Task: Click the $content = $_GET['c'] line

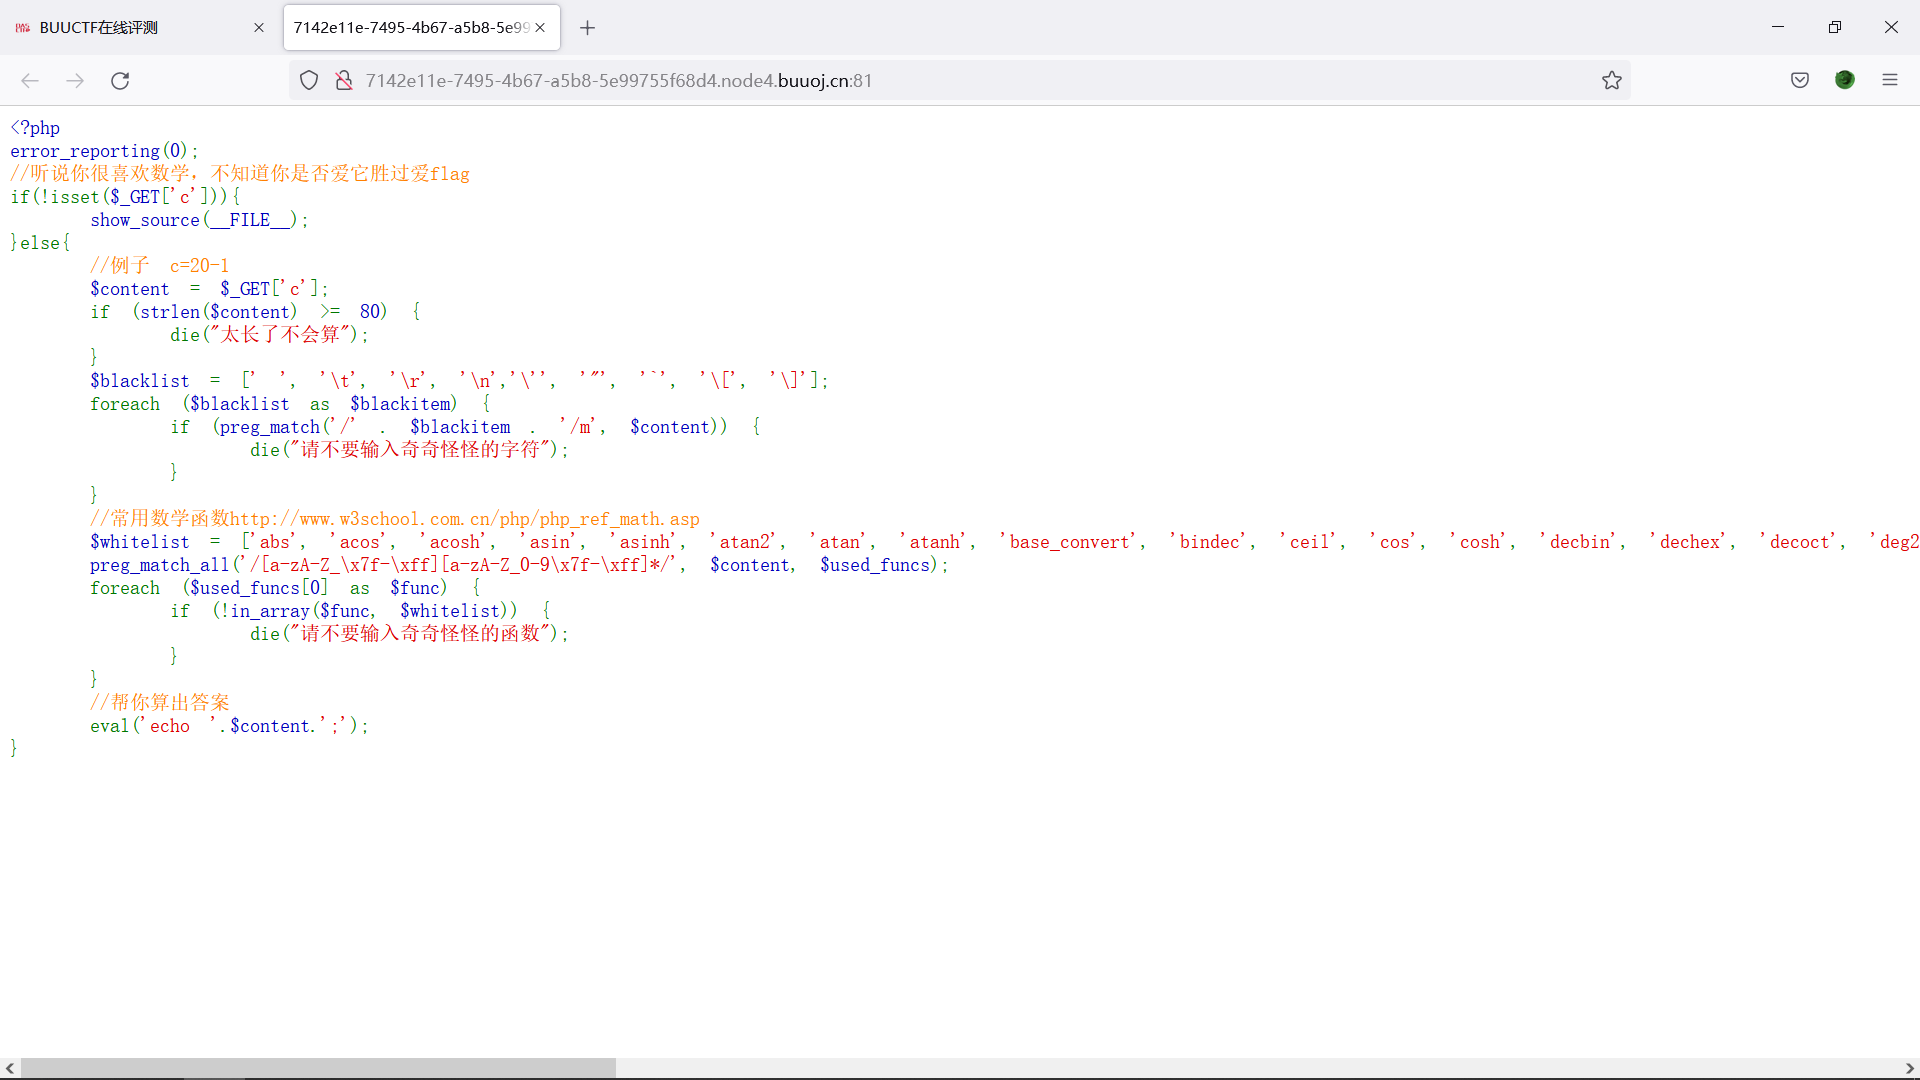Action: tap(209, 289)
